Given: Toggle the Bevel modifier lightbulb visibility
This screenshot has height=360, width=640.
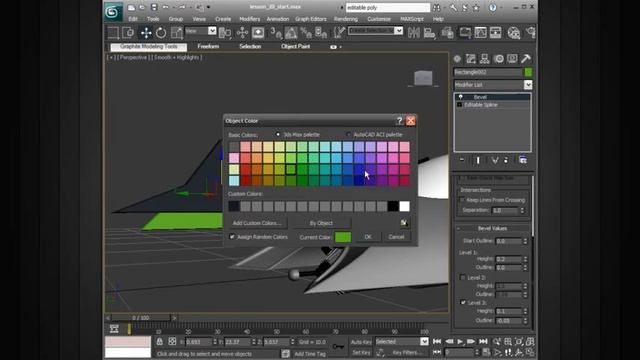Looking at the screenshot, I should (x=461, y=97).
